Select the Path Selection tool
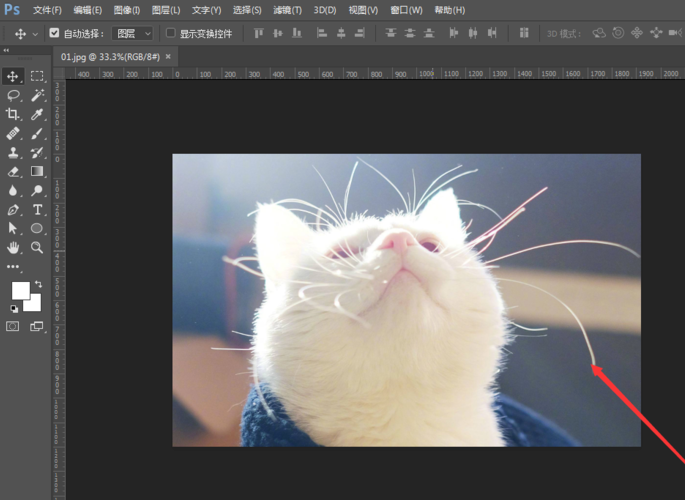685x500 pixels. [x=13, y=228]
